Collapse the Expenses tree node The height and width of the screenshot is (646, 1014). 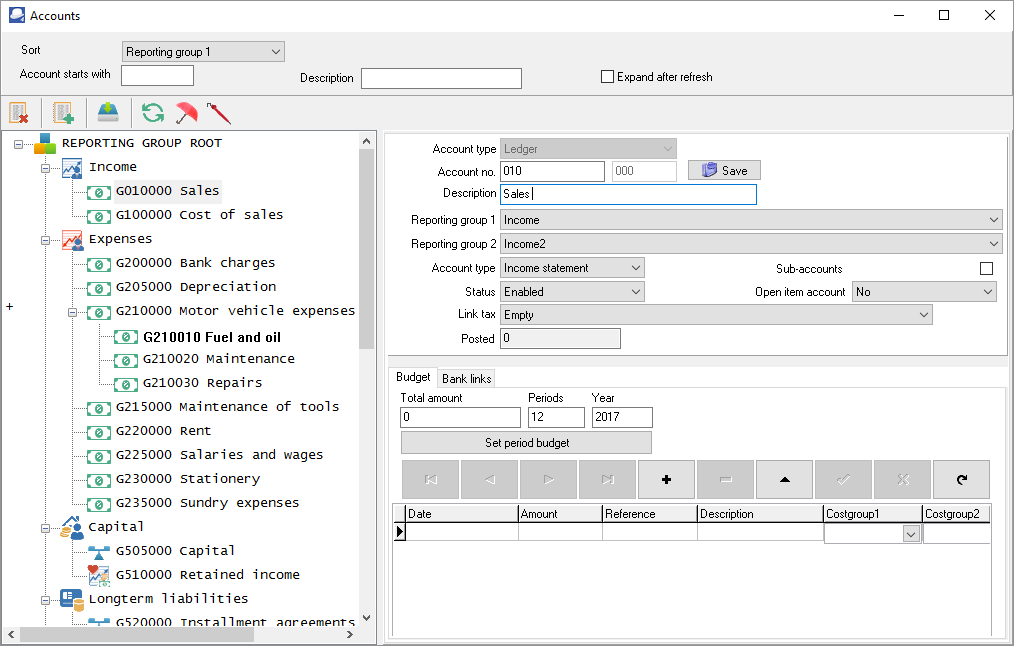[45, 240]
